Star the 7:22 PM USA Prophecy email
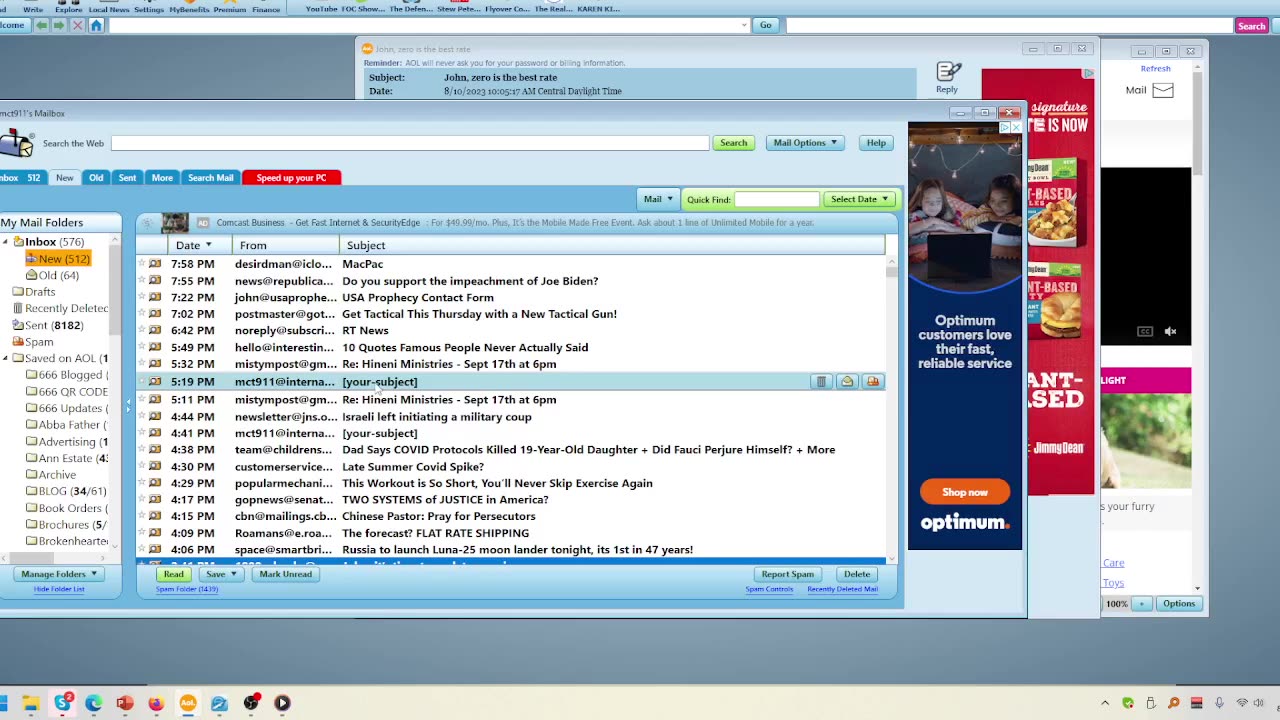 142,297
